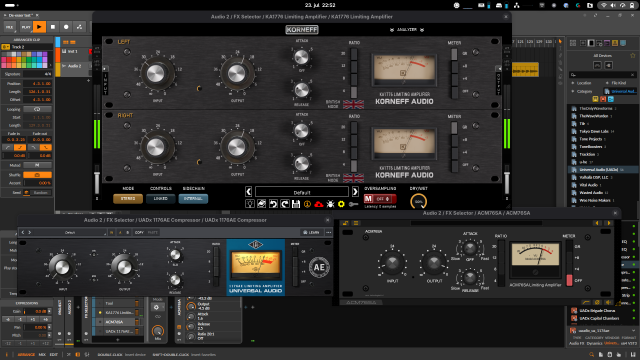Click the orange circled-one icon in KA1776

[x=307, y=204]
